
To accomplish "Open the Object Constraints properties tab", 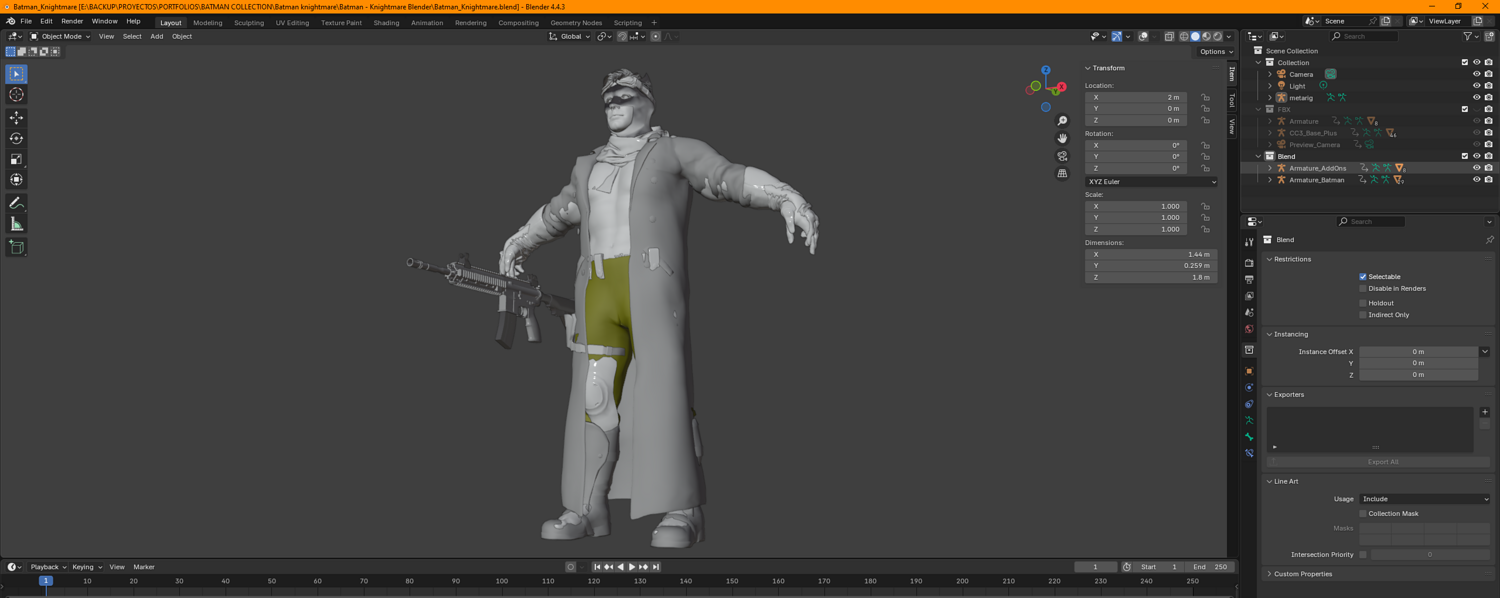I will 1249,404.
